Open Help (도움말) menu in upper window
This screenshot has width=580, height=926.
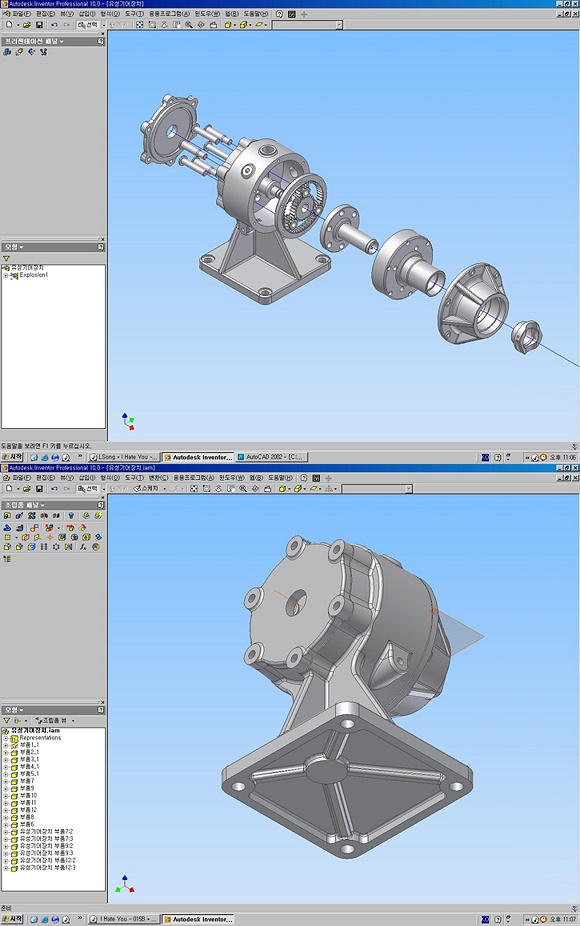[256, 14]
